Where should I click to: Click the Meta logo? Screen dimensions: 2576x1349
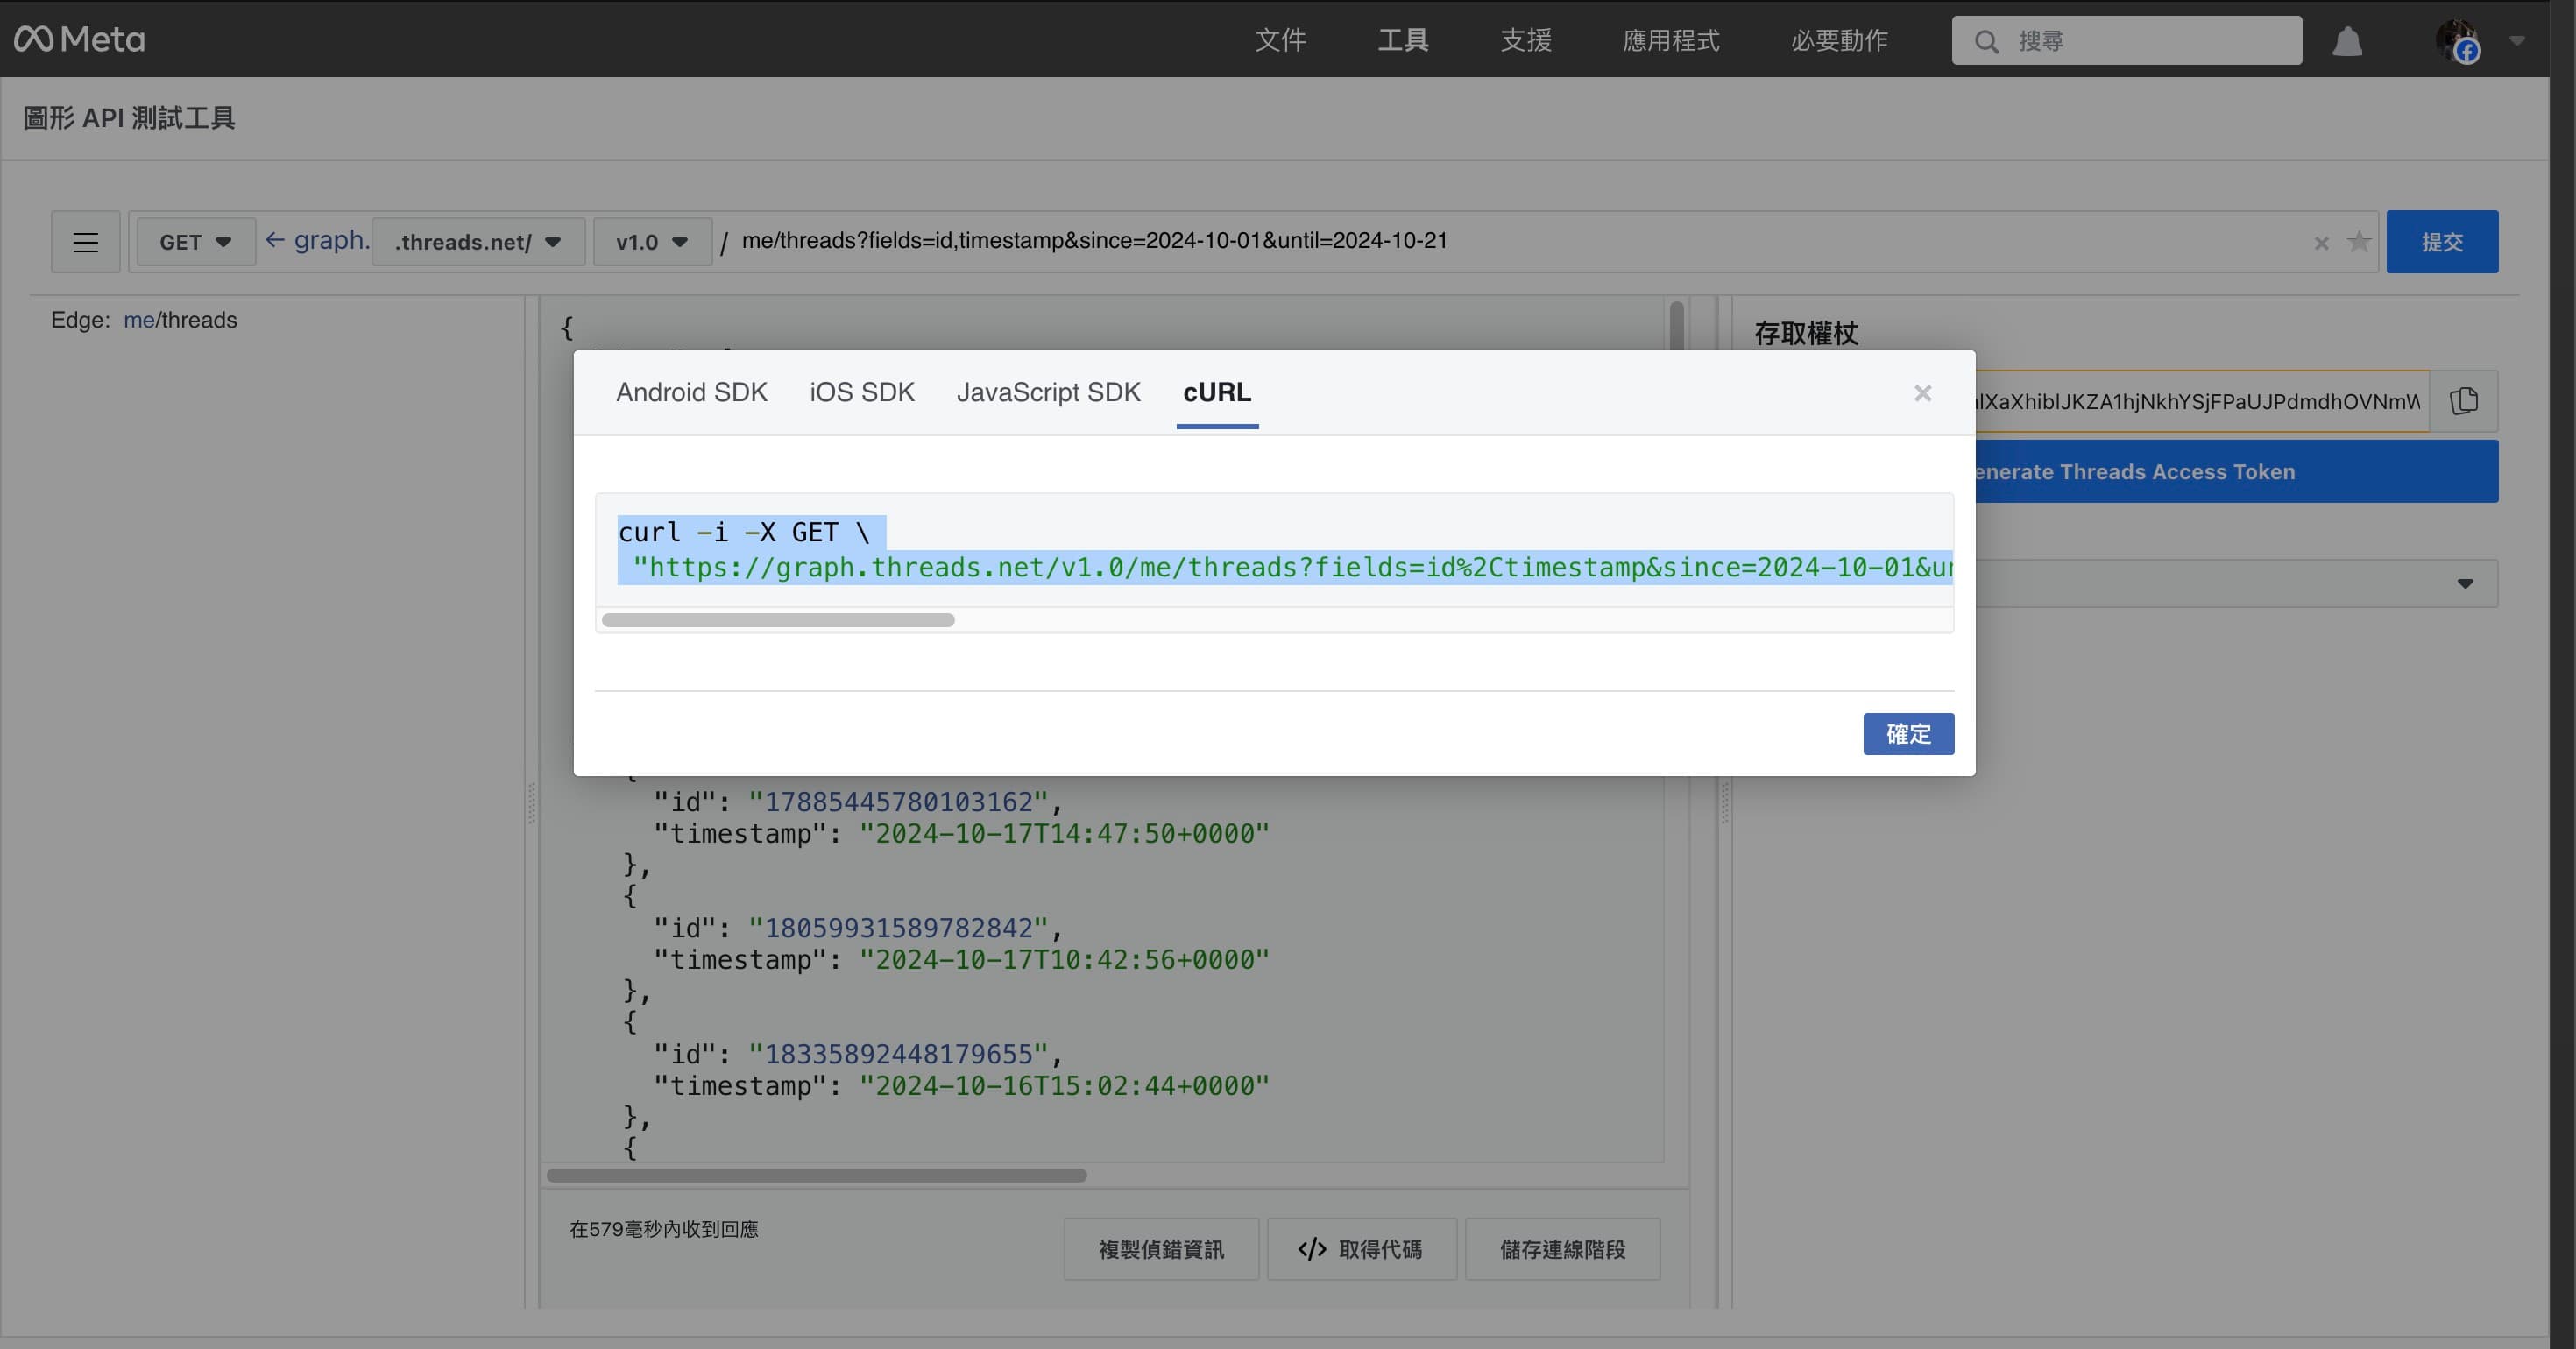tap(80, 39)
